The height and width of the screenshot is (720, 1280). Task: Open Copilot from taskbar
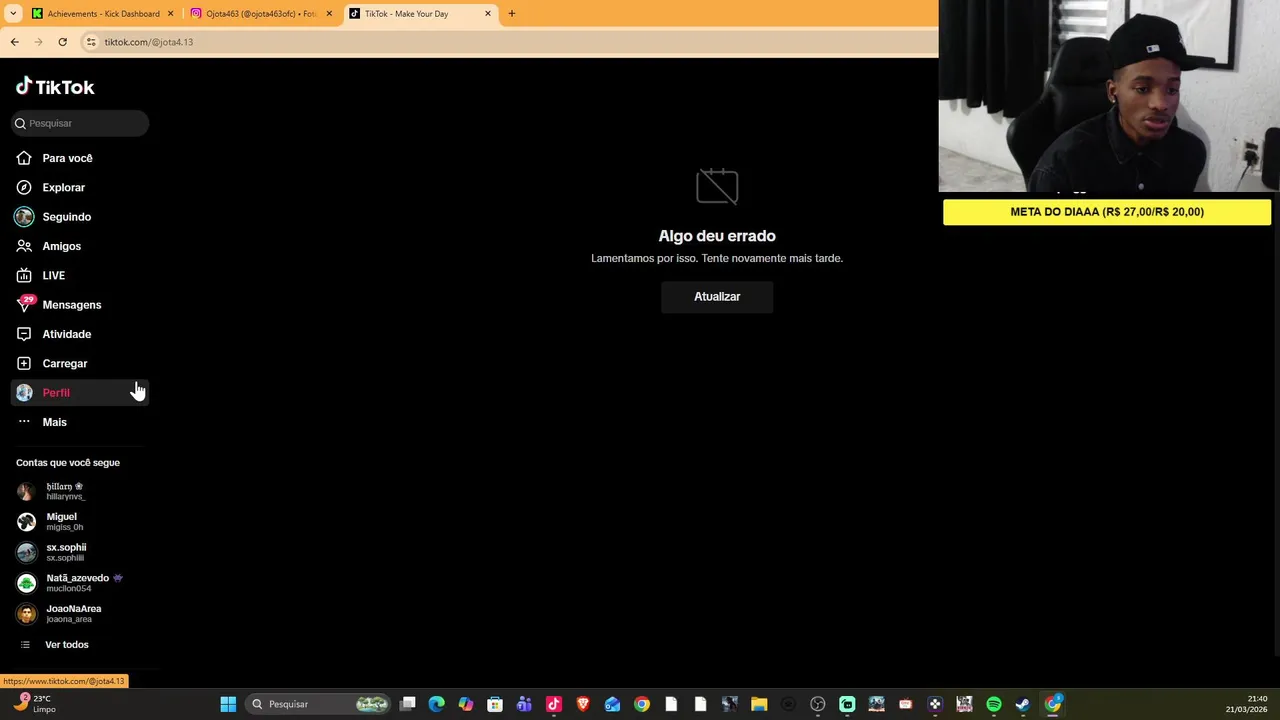tap(466, 704)
